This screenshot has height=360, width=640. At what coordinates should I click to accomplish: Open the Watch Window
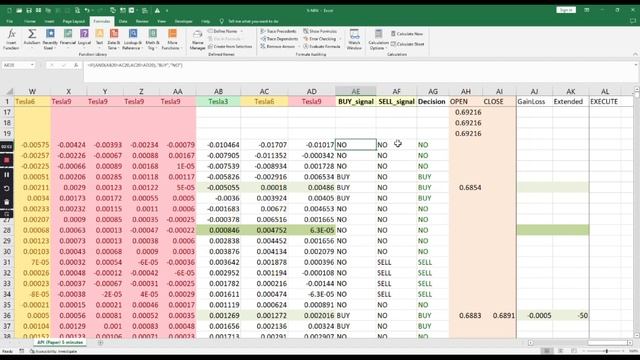(x=354, y=40)
